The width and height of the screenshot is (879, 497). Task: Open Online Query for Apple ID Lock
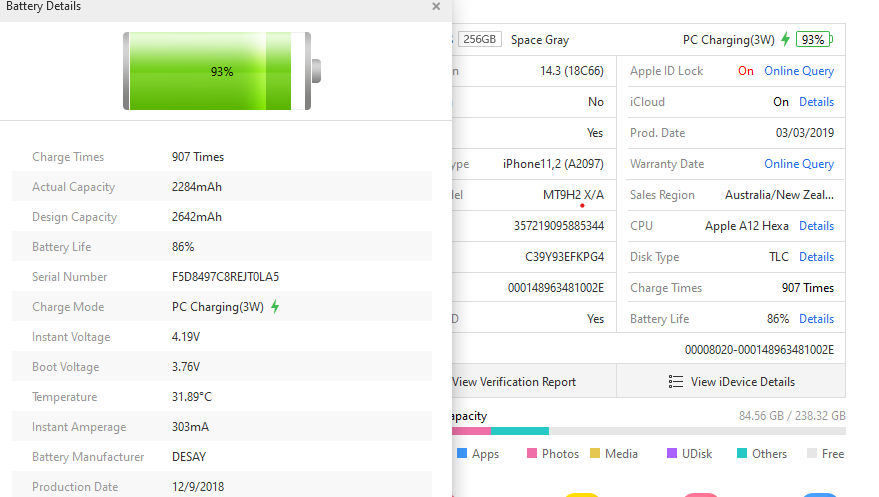[x=799, y=71]
